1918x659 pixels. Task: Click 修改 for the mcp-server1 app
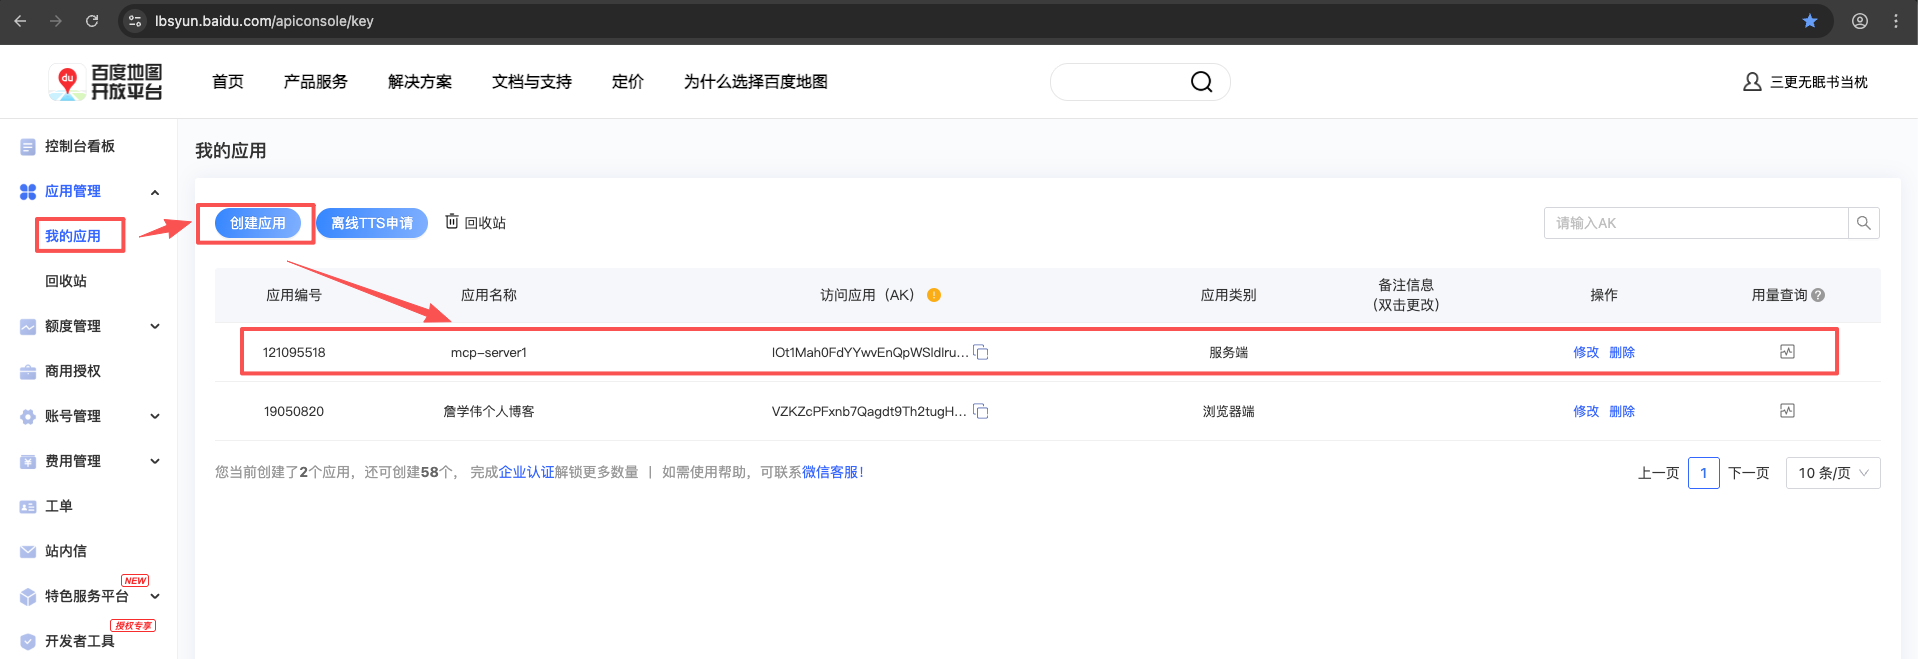point(1585,352)
